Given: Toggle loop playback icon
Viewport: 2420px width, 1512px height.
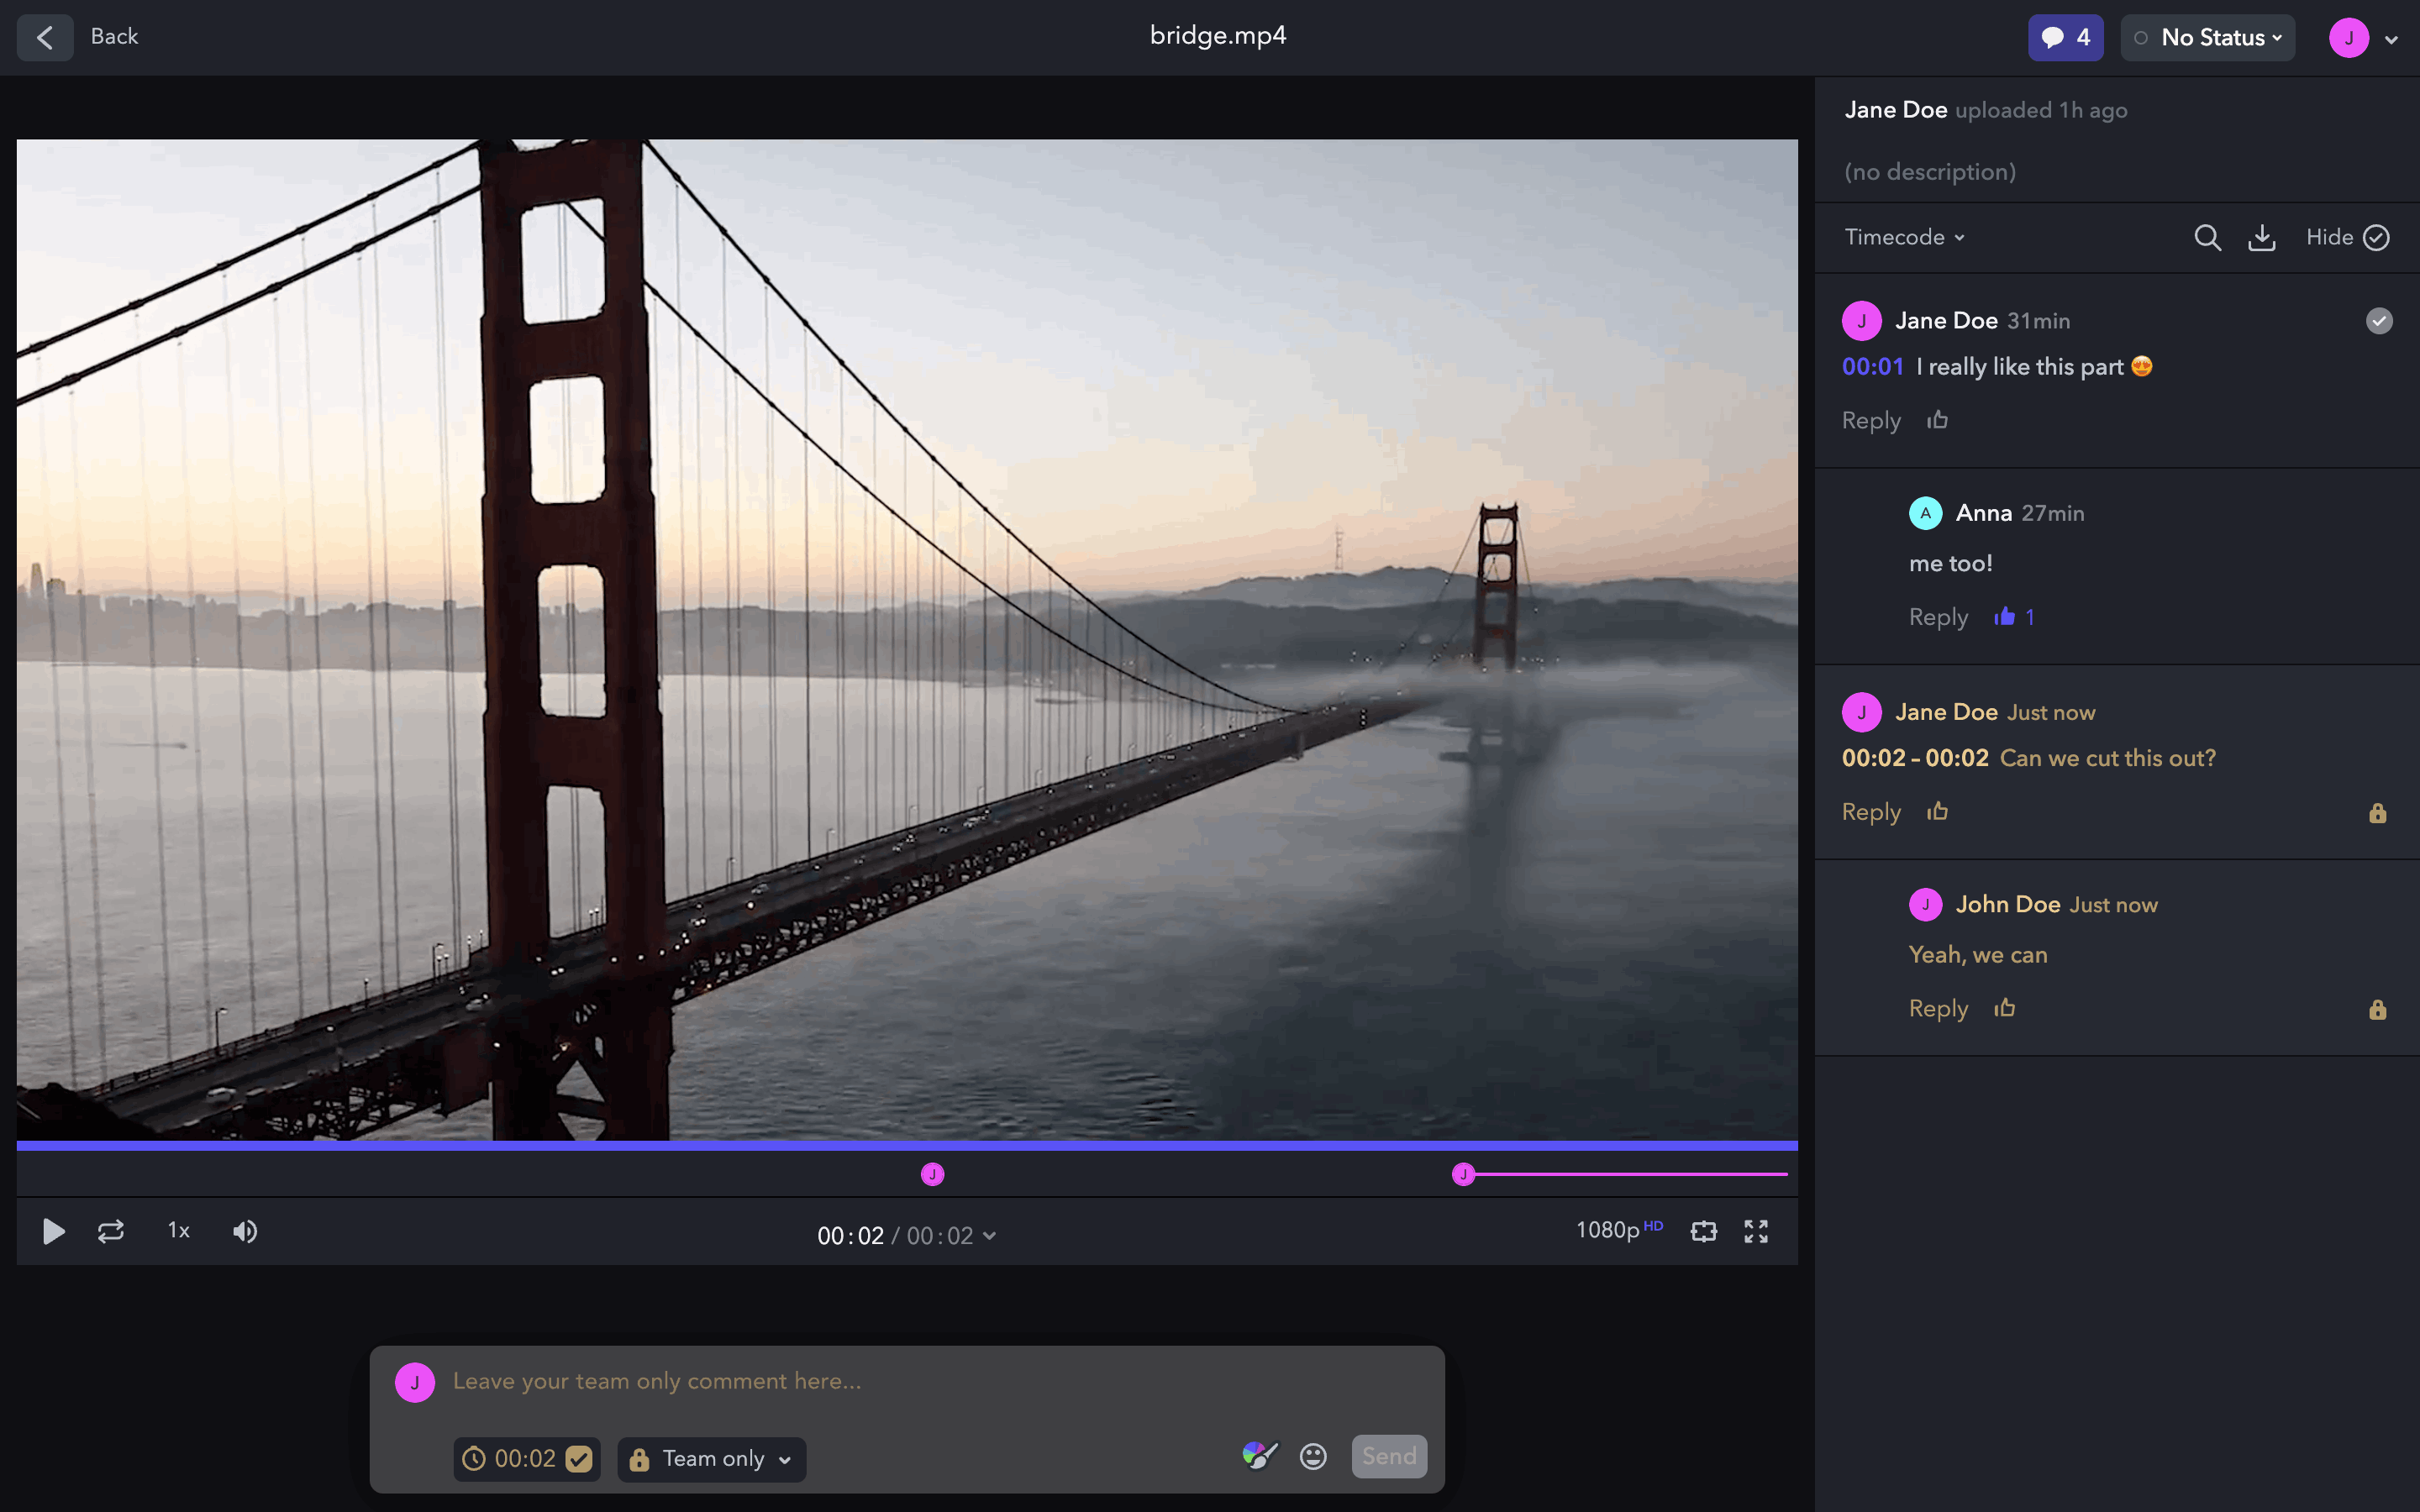Looking at the screenshot, I should 111,1231.
